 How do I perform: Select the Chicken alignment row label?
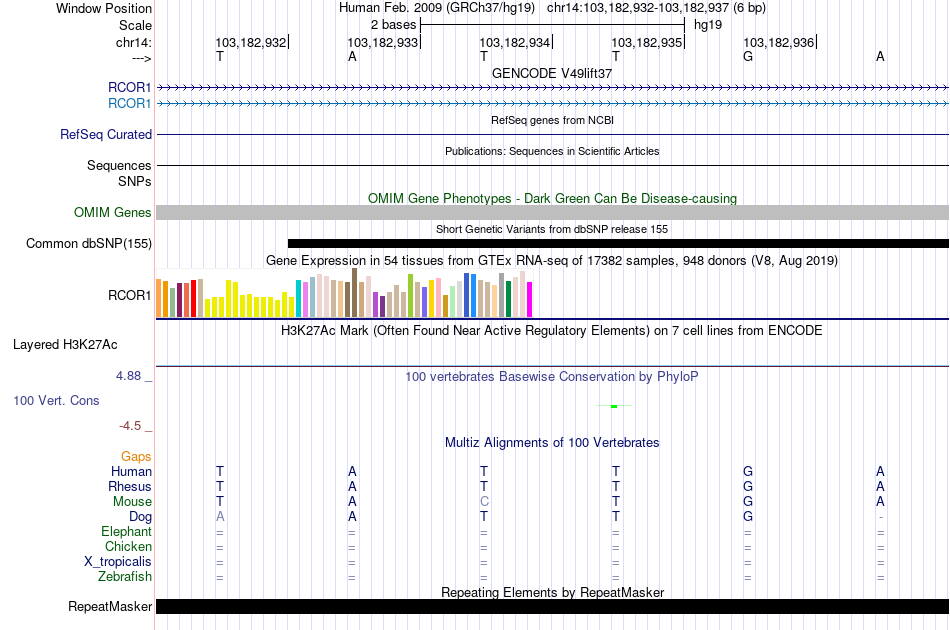click(x=128, y=546)
